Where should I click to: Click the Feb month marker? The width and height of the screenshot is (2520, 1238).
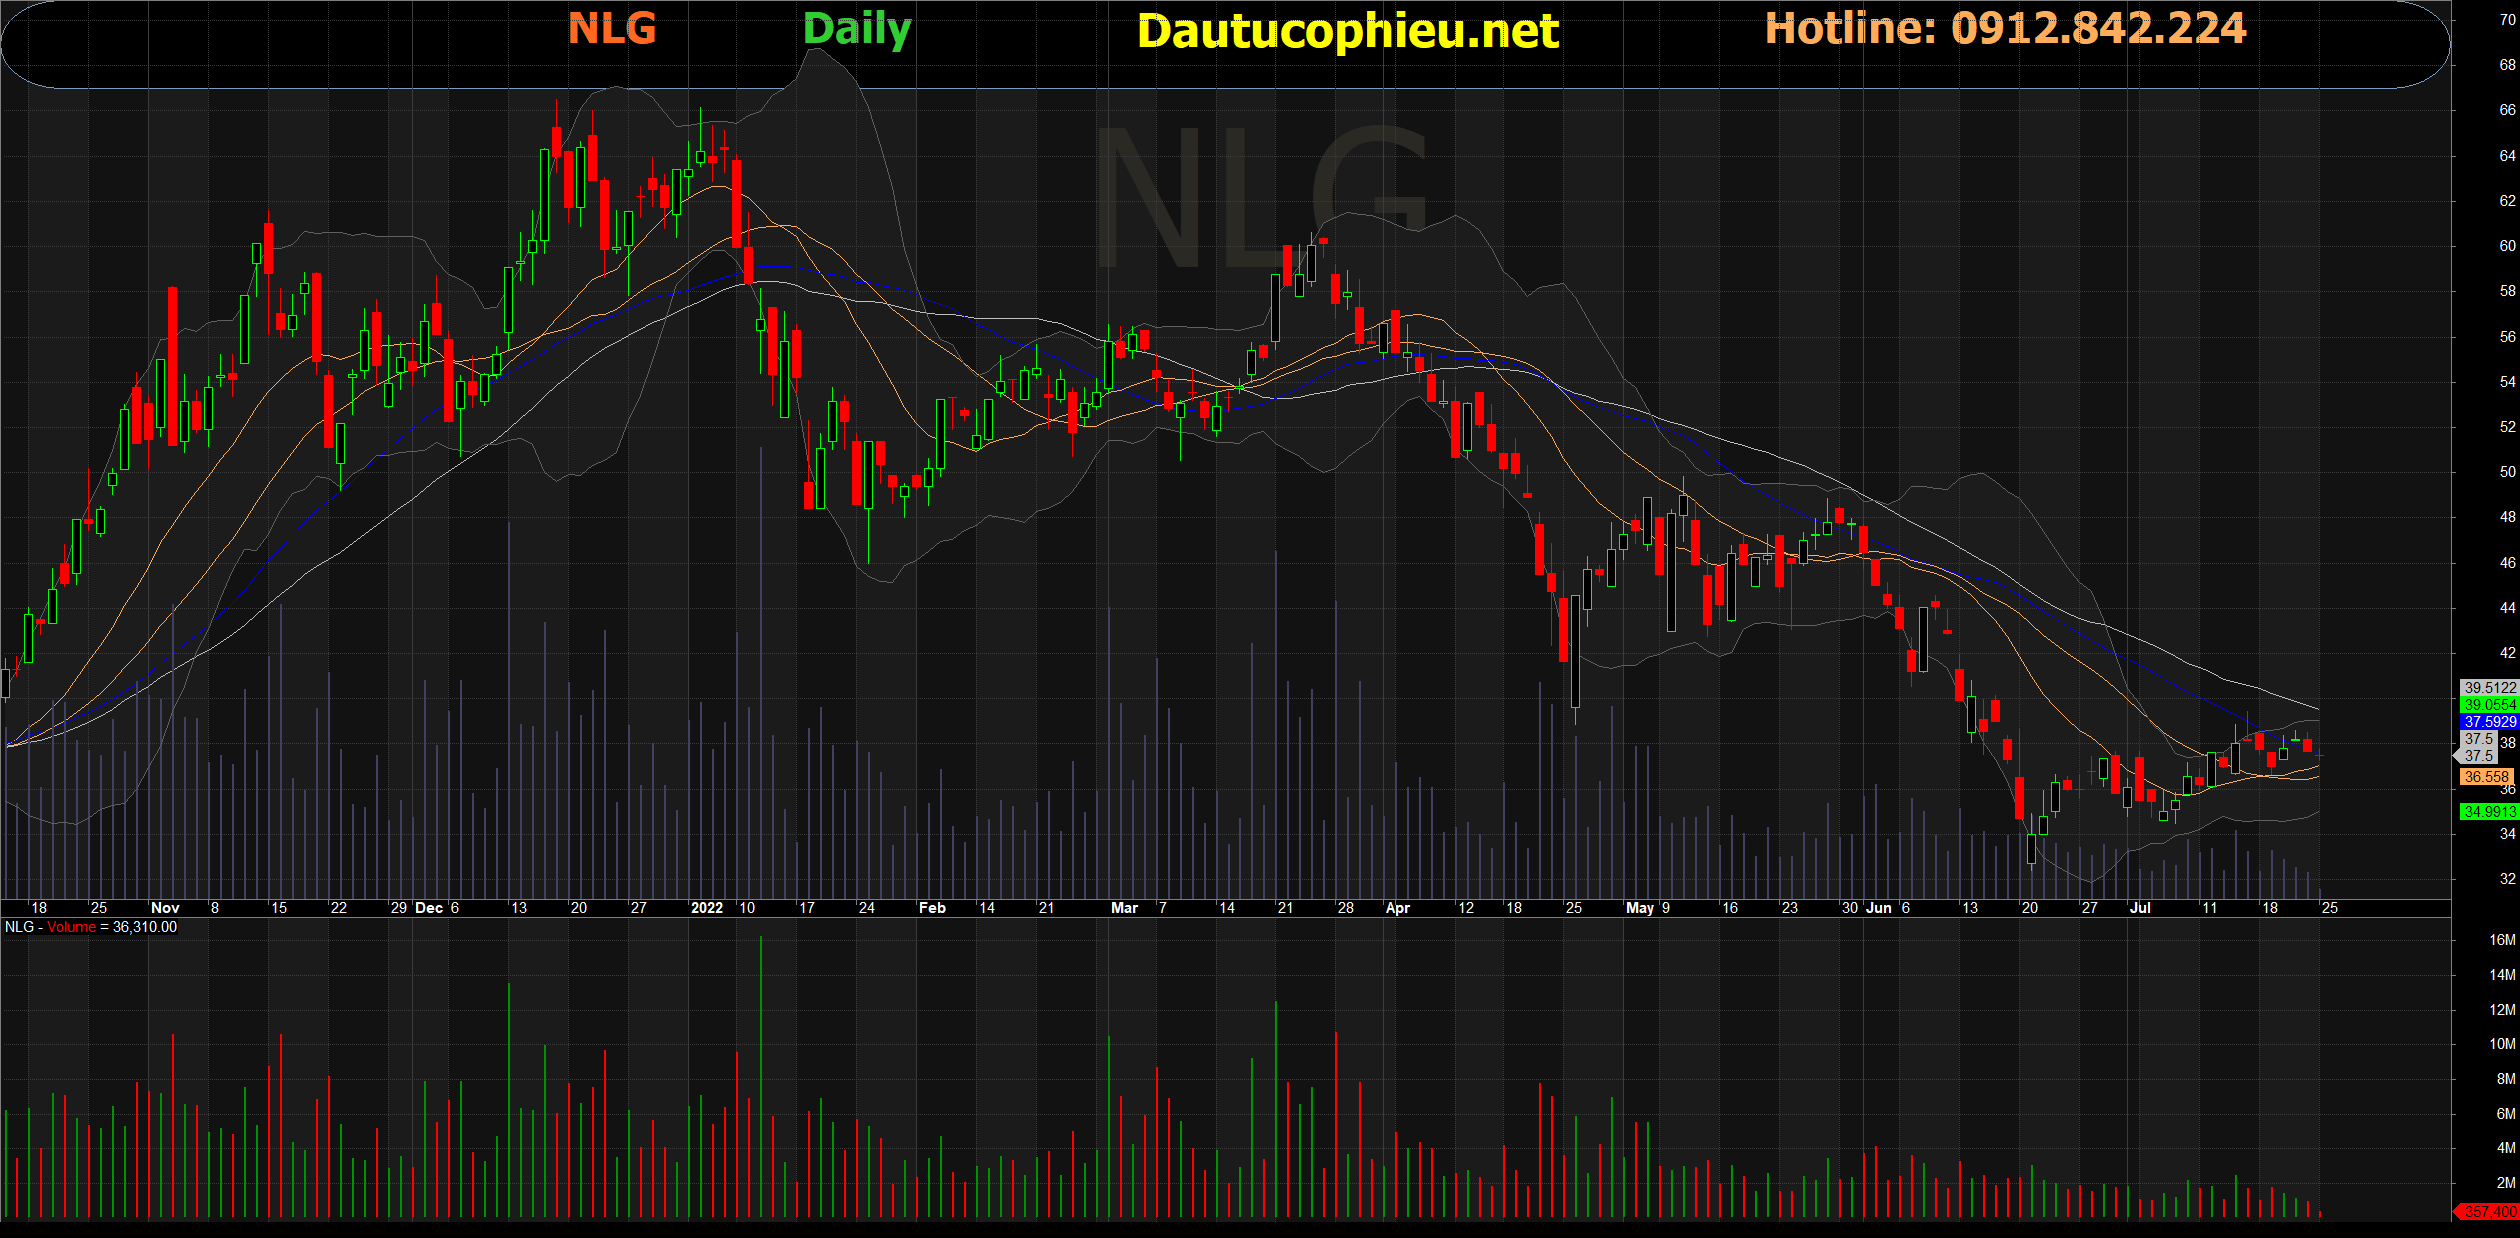[932, 908]
